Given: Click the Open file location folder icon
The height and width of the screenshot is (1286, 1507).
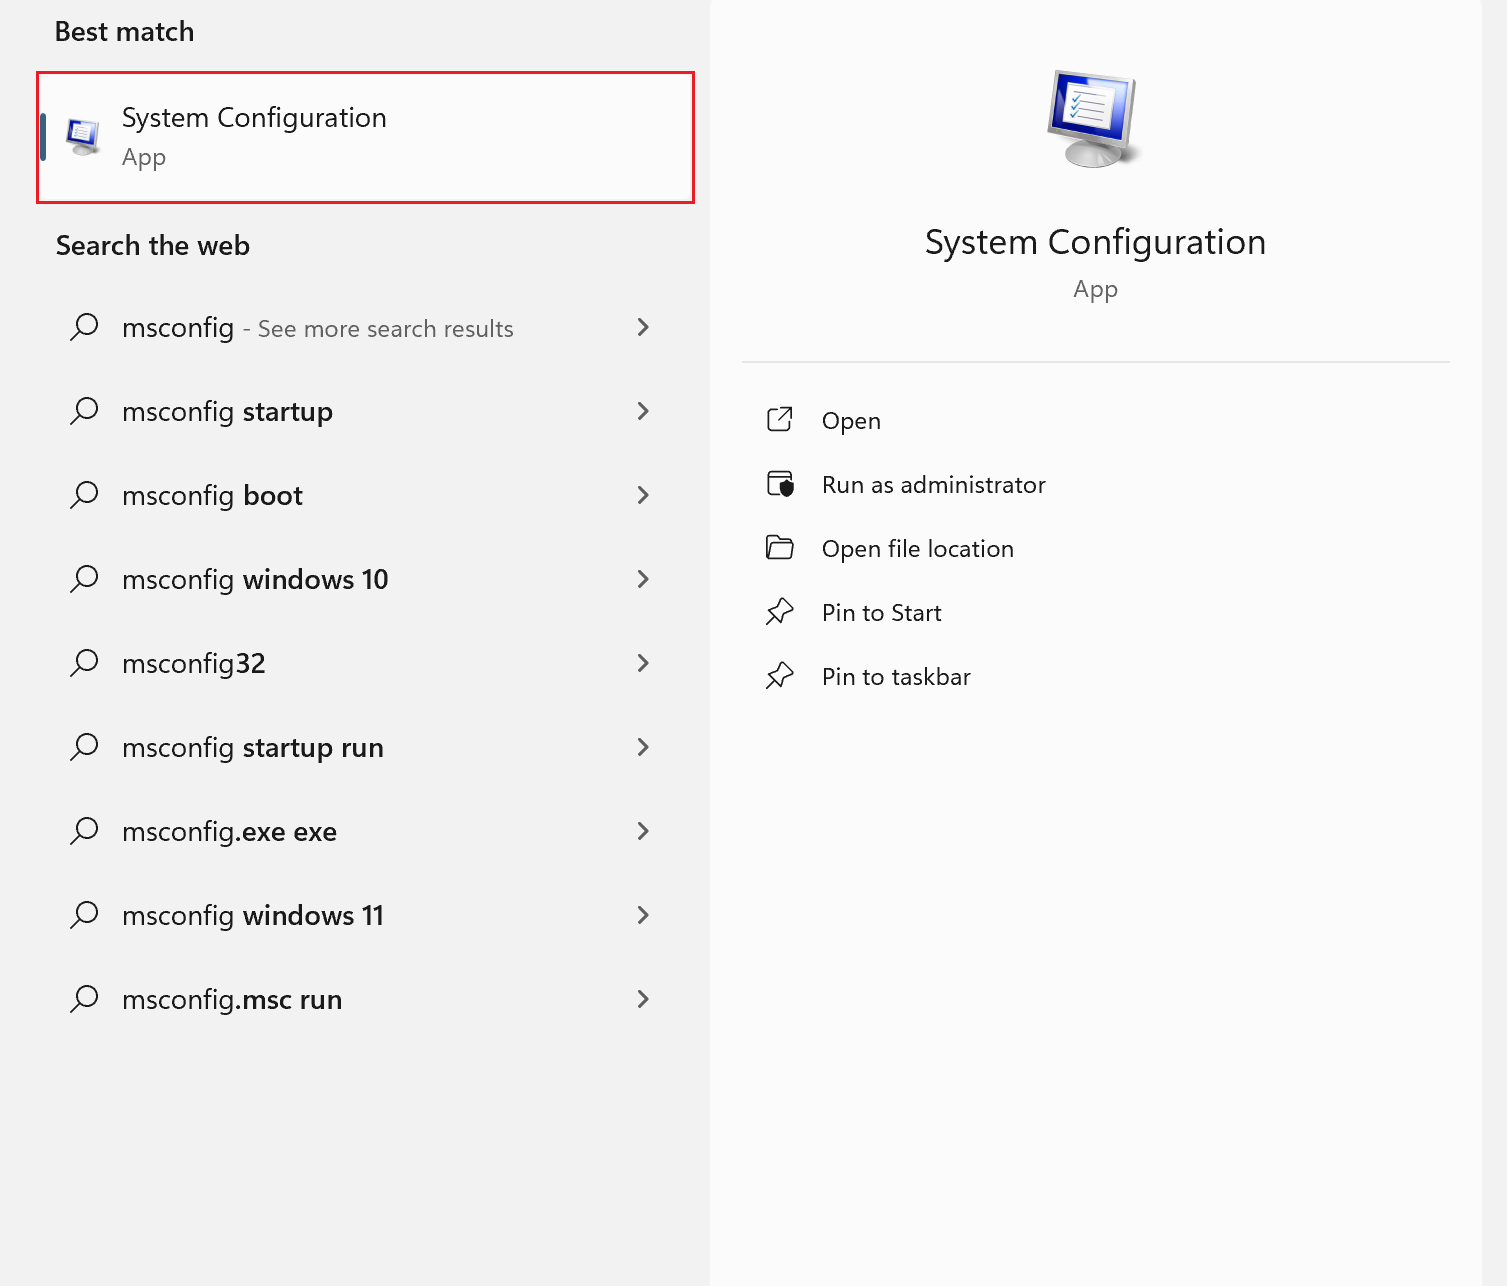Looking at the screenshot, I should click(780, 548).
